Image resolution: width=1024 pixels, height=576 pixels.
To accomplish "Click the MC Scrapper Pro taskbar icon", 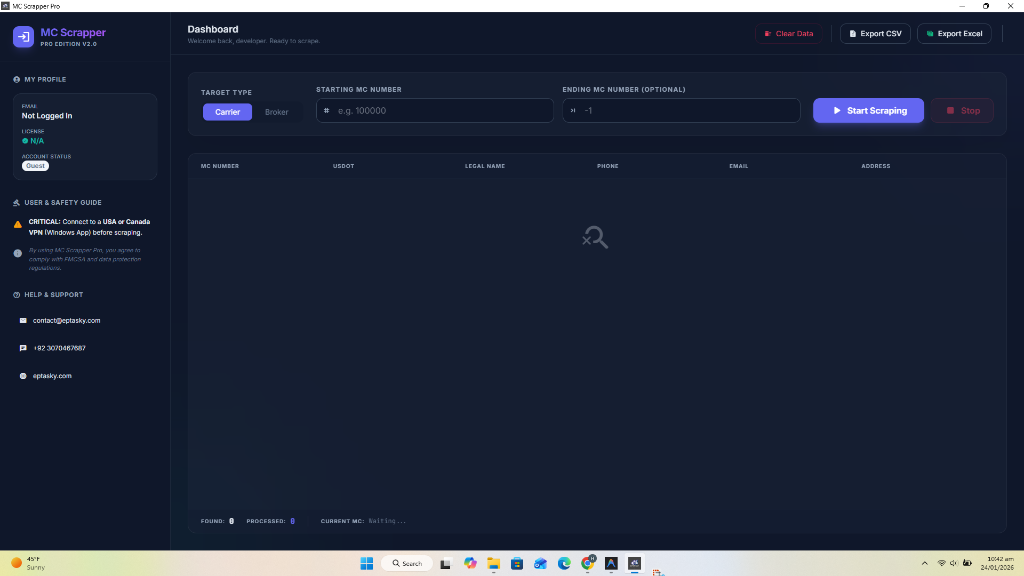I will 635,563.
